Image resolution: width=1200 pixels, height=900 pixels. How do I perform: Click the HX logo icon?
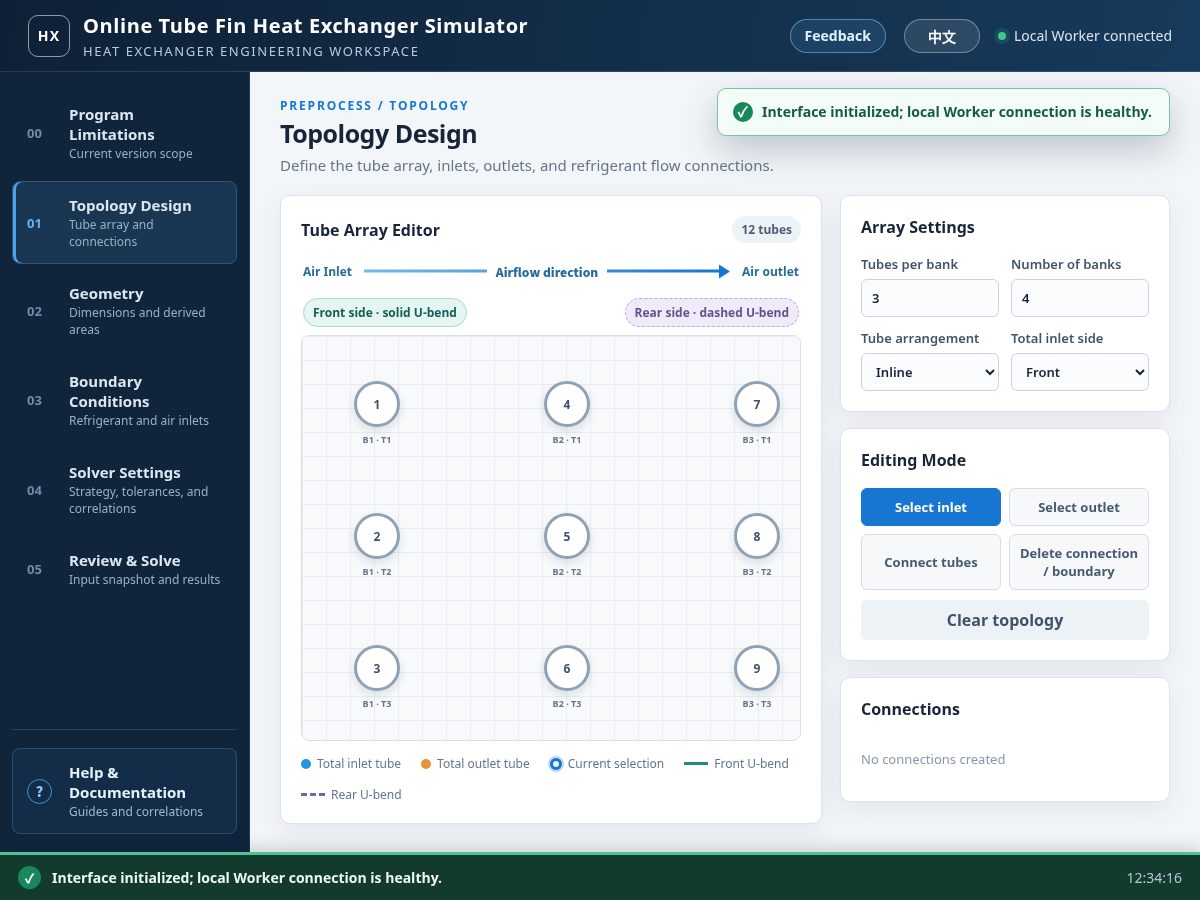49,36
